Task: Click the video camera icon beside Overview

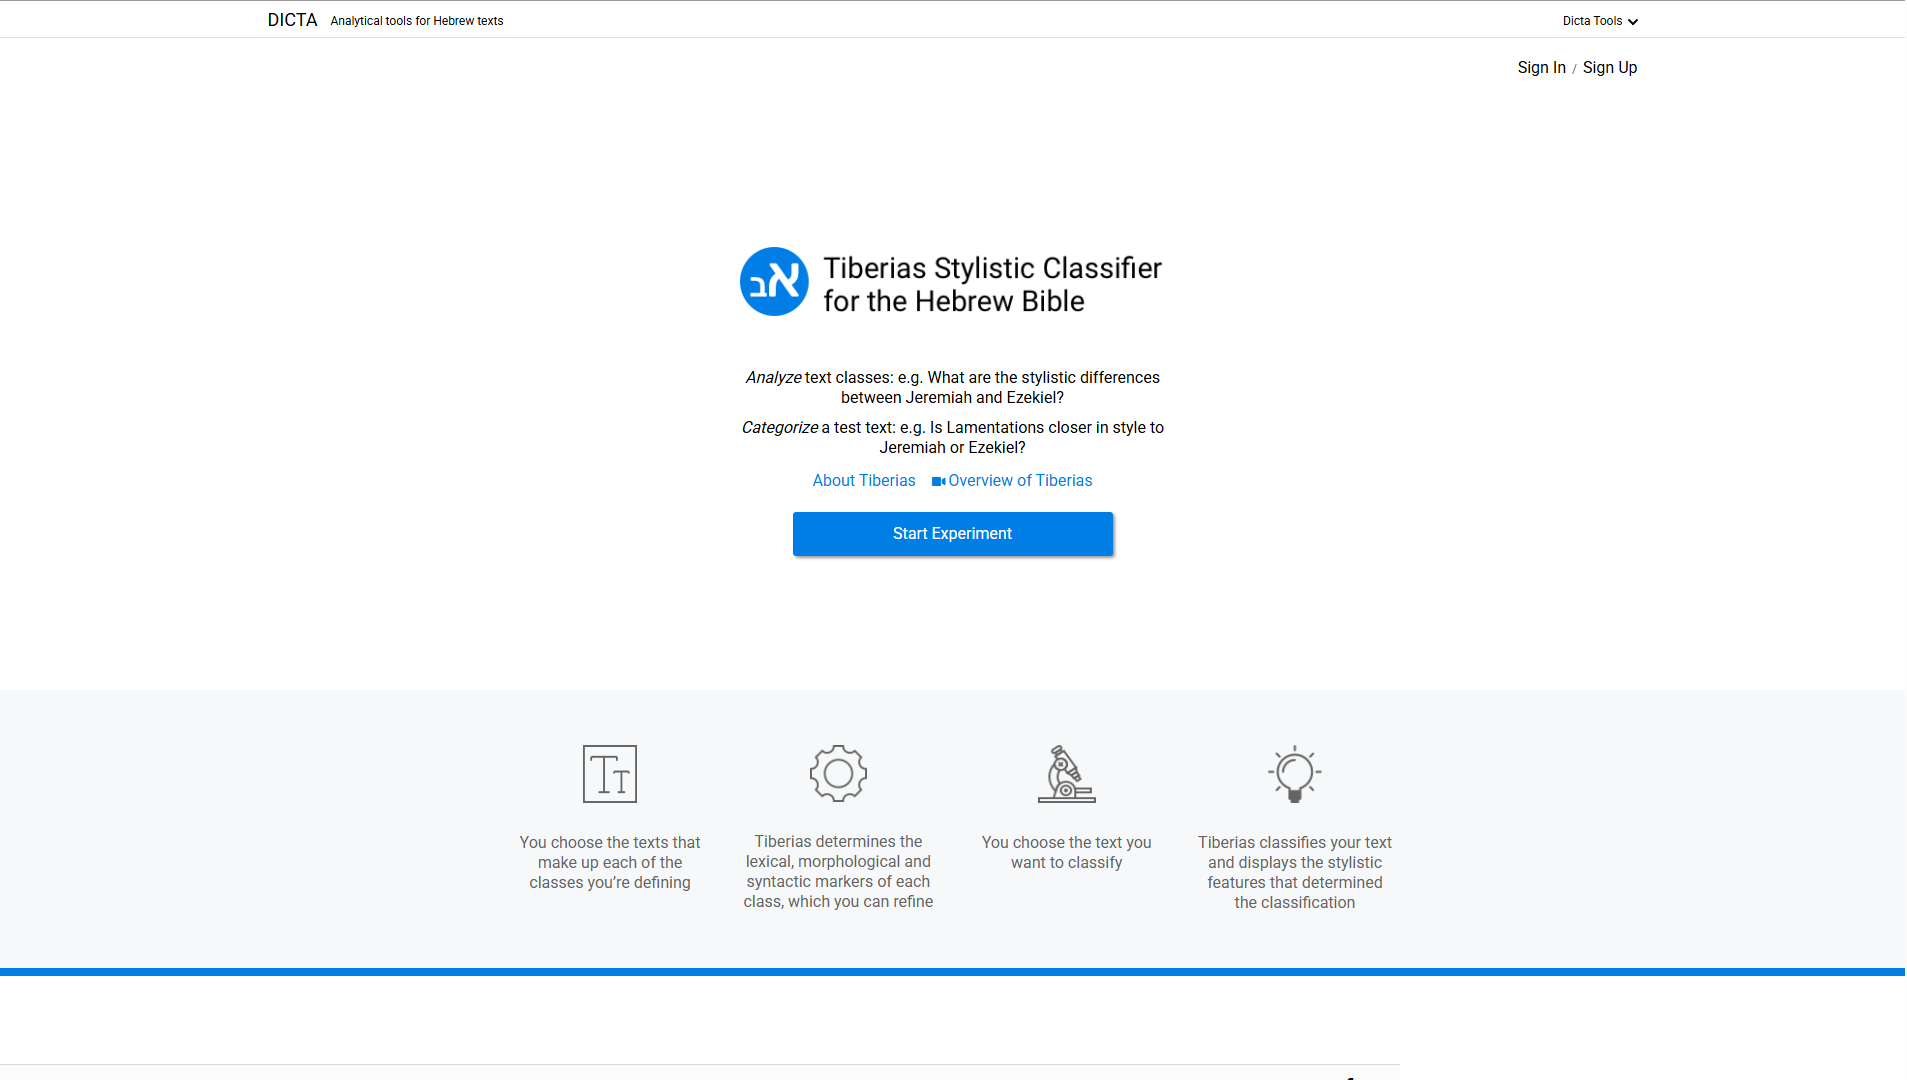Action: (938, 481)
